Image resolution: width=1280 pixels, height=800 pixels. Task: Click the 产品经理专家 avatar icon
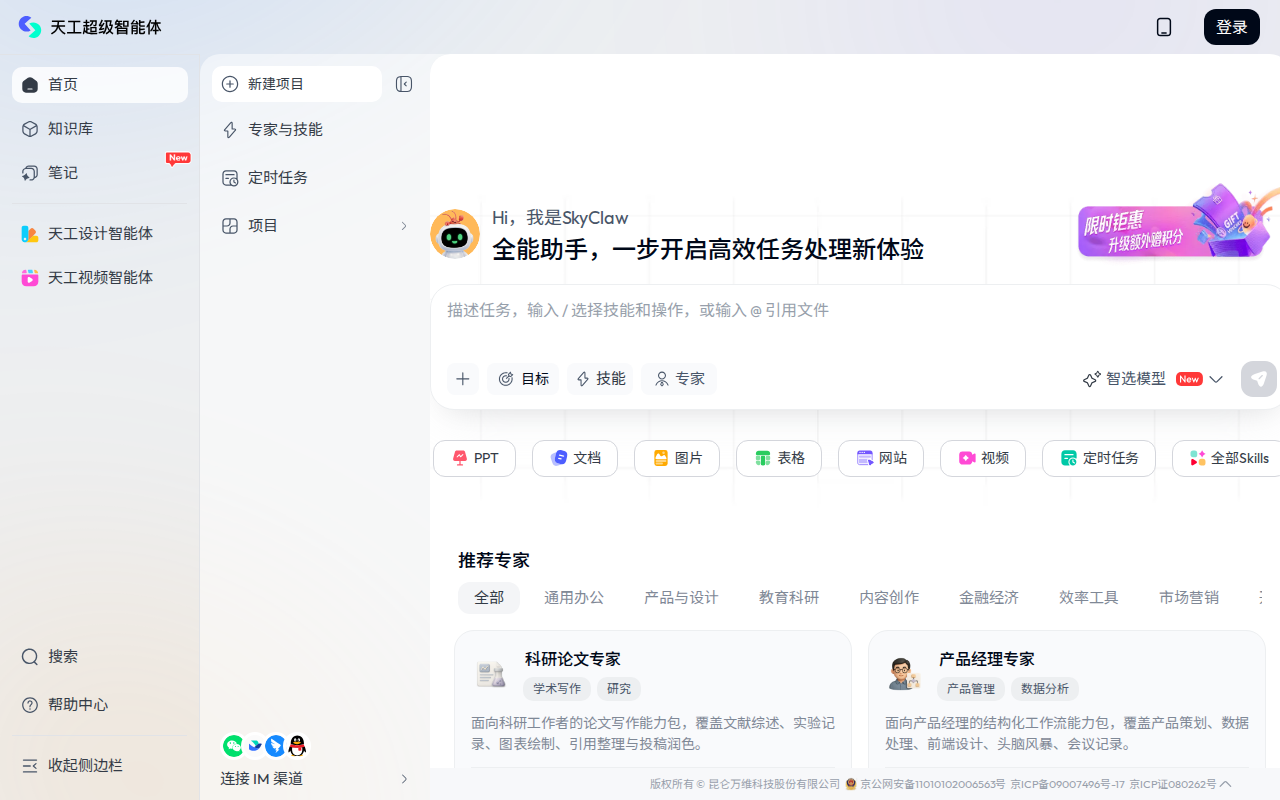[x=904, y=674]
